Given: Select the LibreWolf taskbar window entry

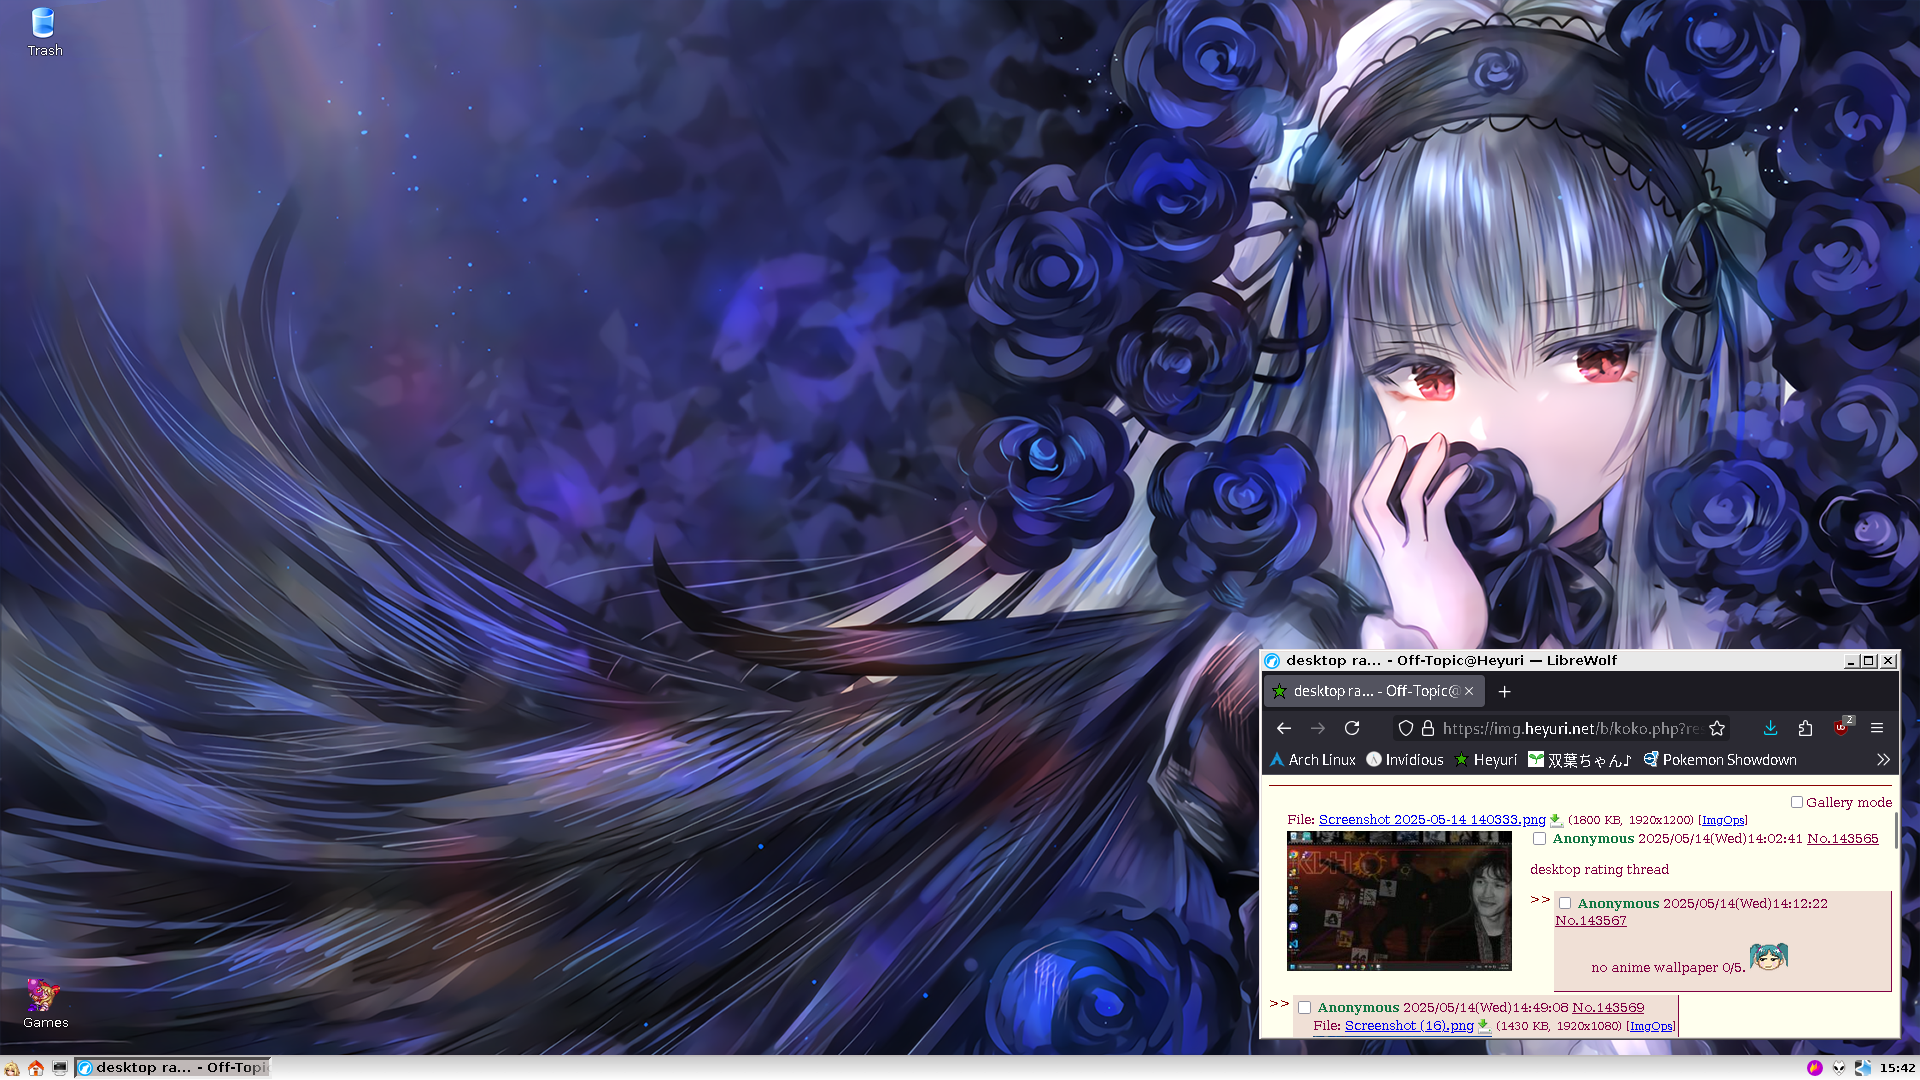Looking at the screenshot, I should tap(173, 1068).
